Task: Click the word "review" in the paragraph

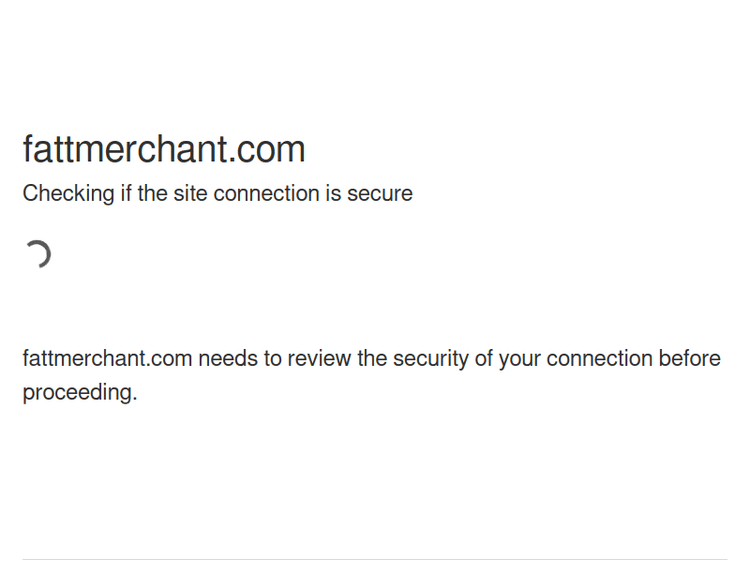Action: (x=320, y=359)
